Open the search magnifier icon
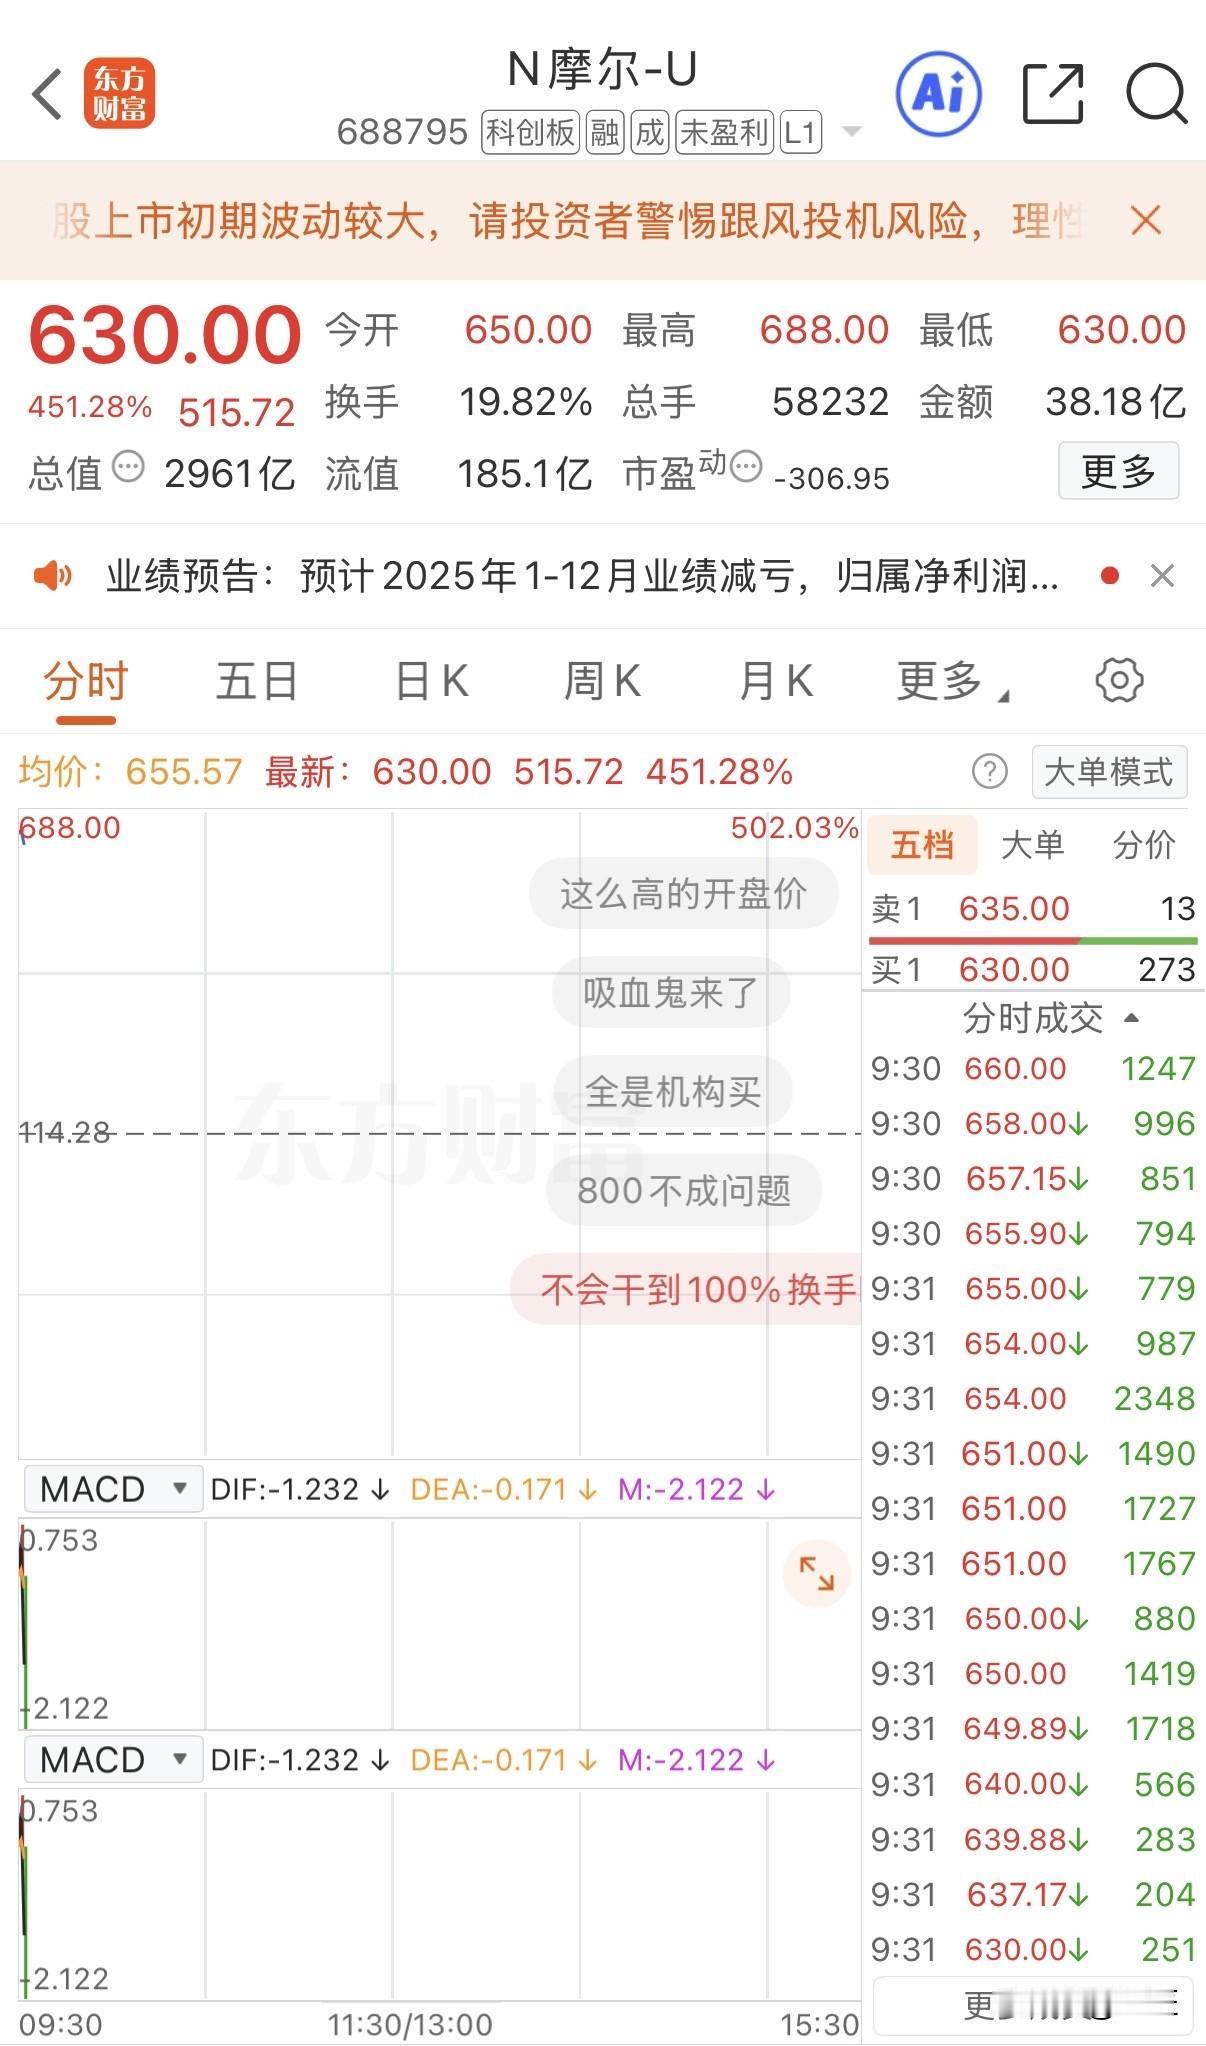 click(x=1156, y=94)
